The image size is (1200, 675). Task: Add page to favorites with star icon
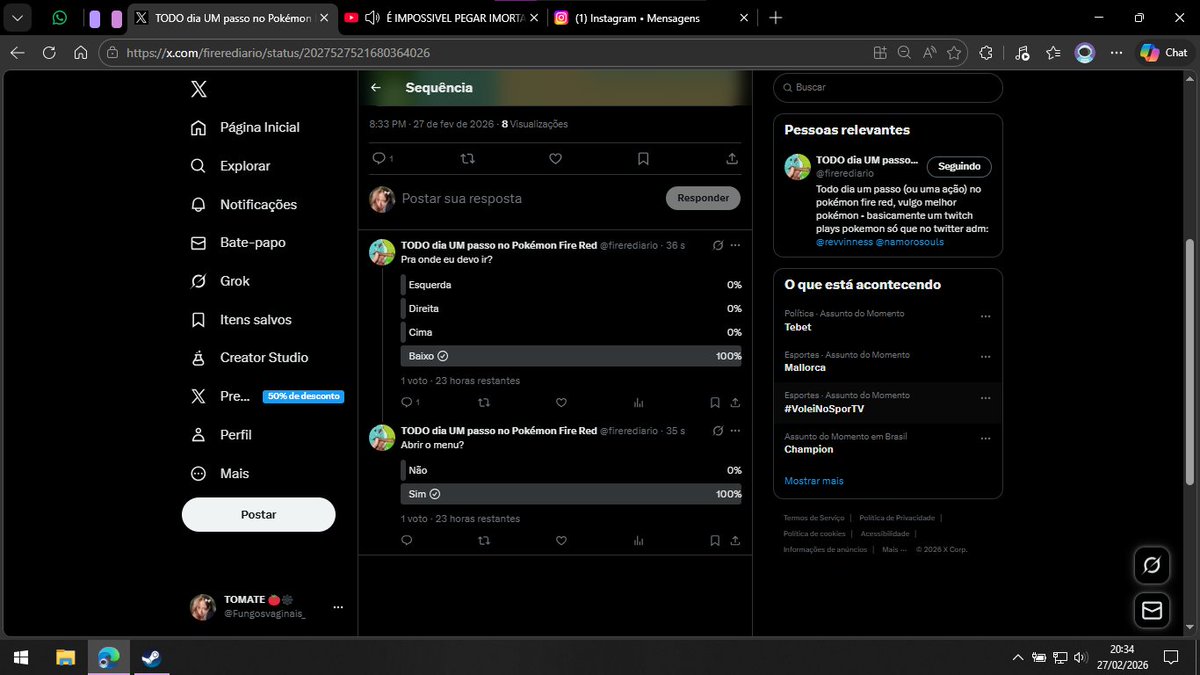point(954,53)
